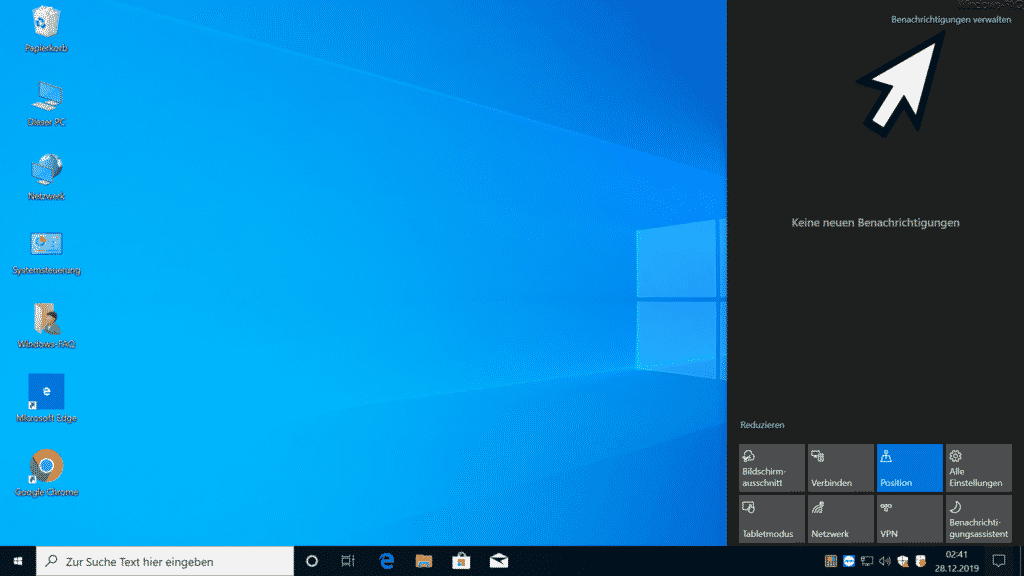Click the taskbar search box

165,561
